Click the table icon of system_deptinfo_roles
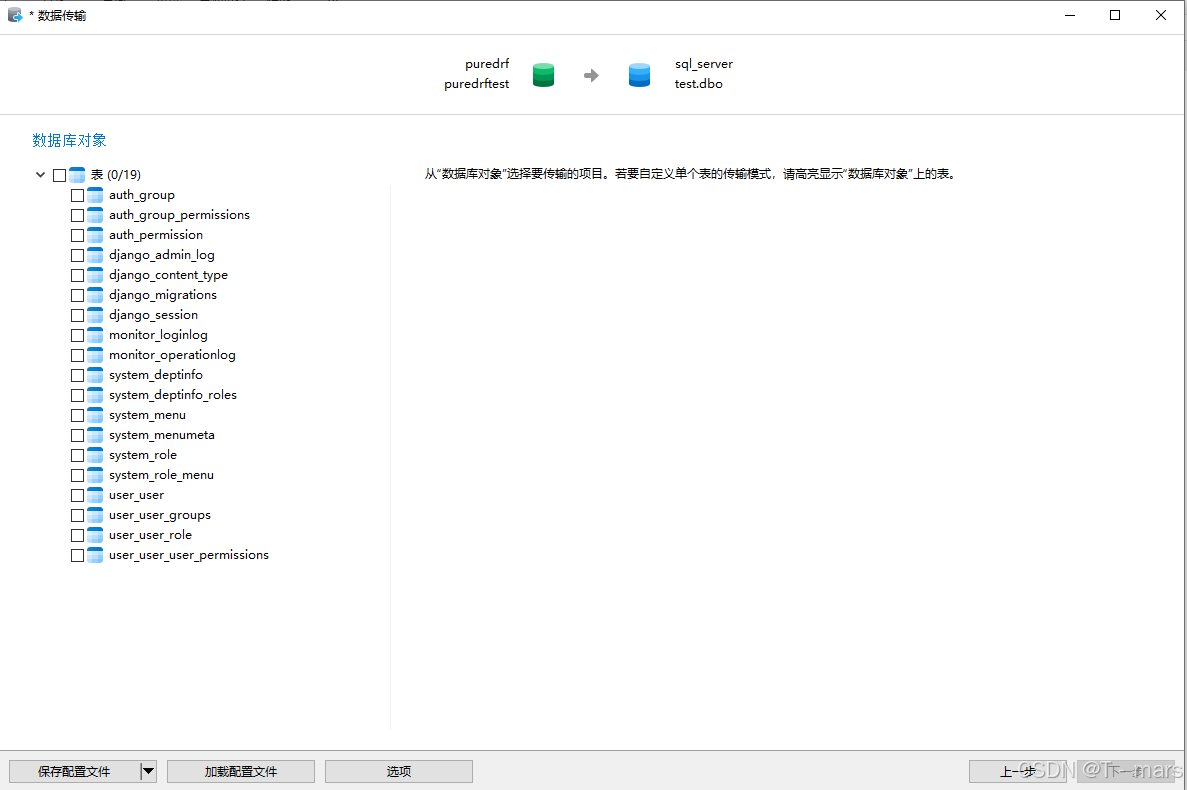Screen dimensions: 1187x790 point(95,396)
